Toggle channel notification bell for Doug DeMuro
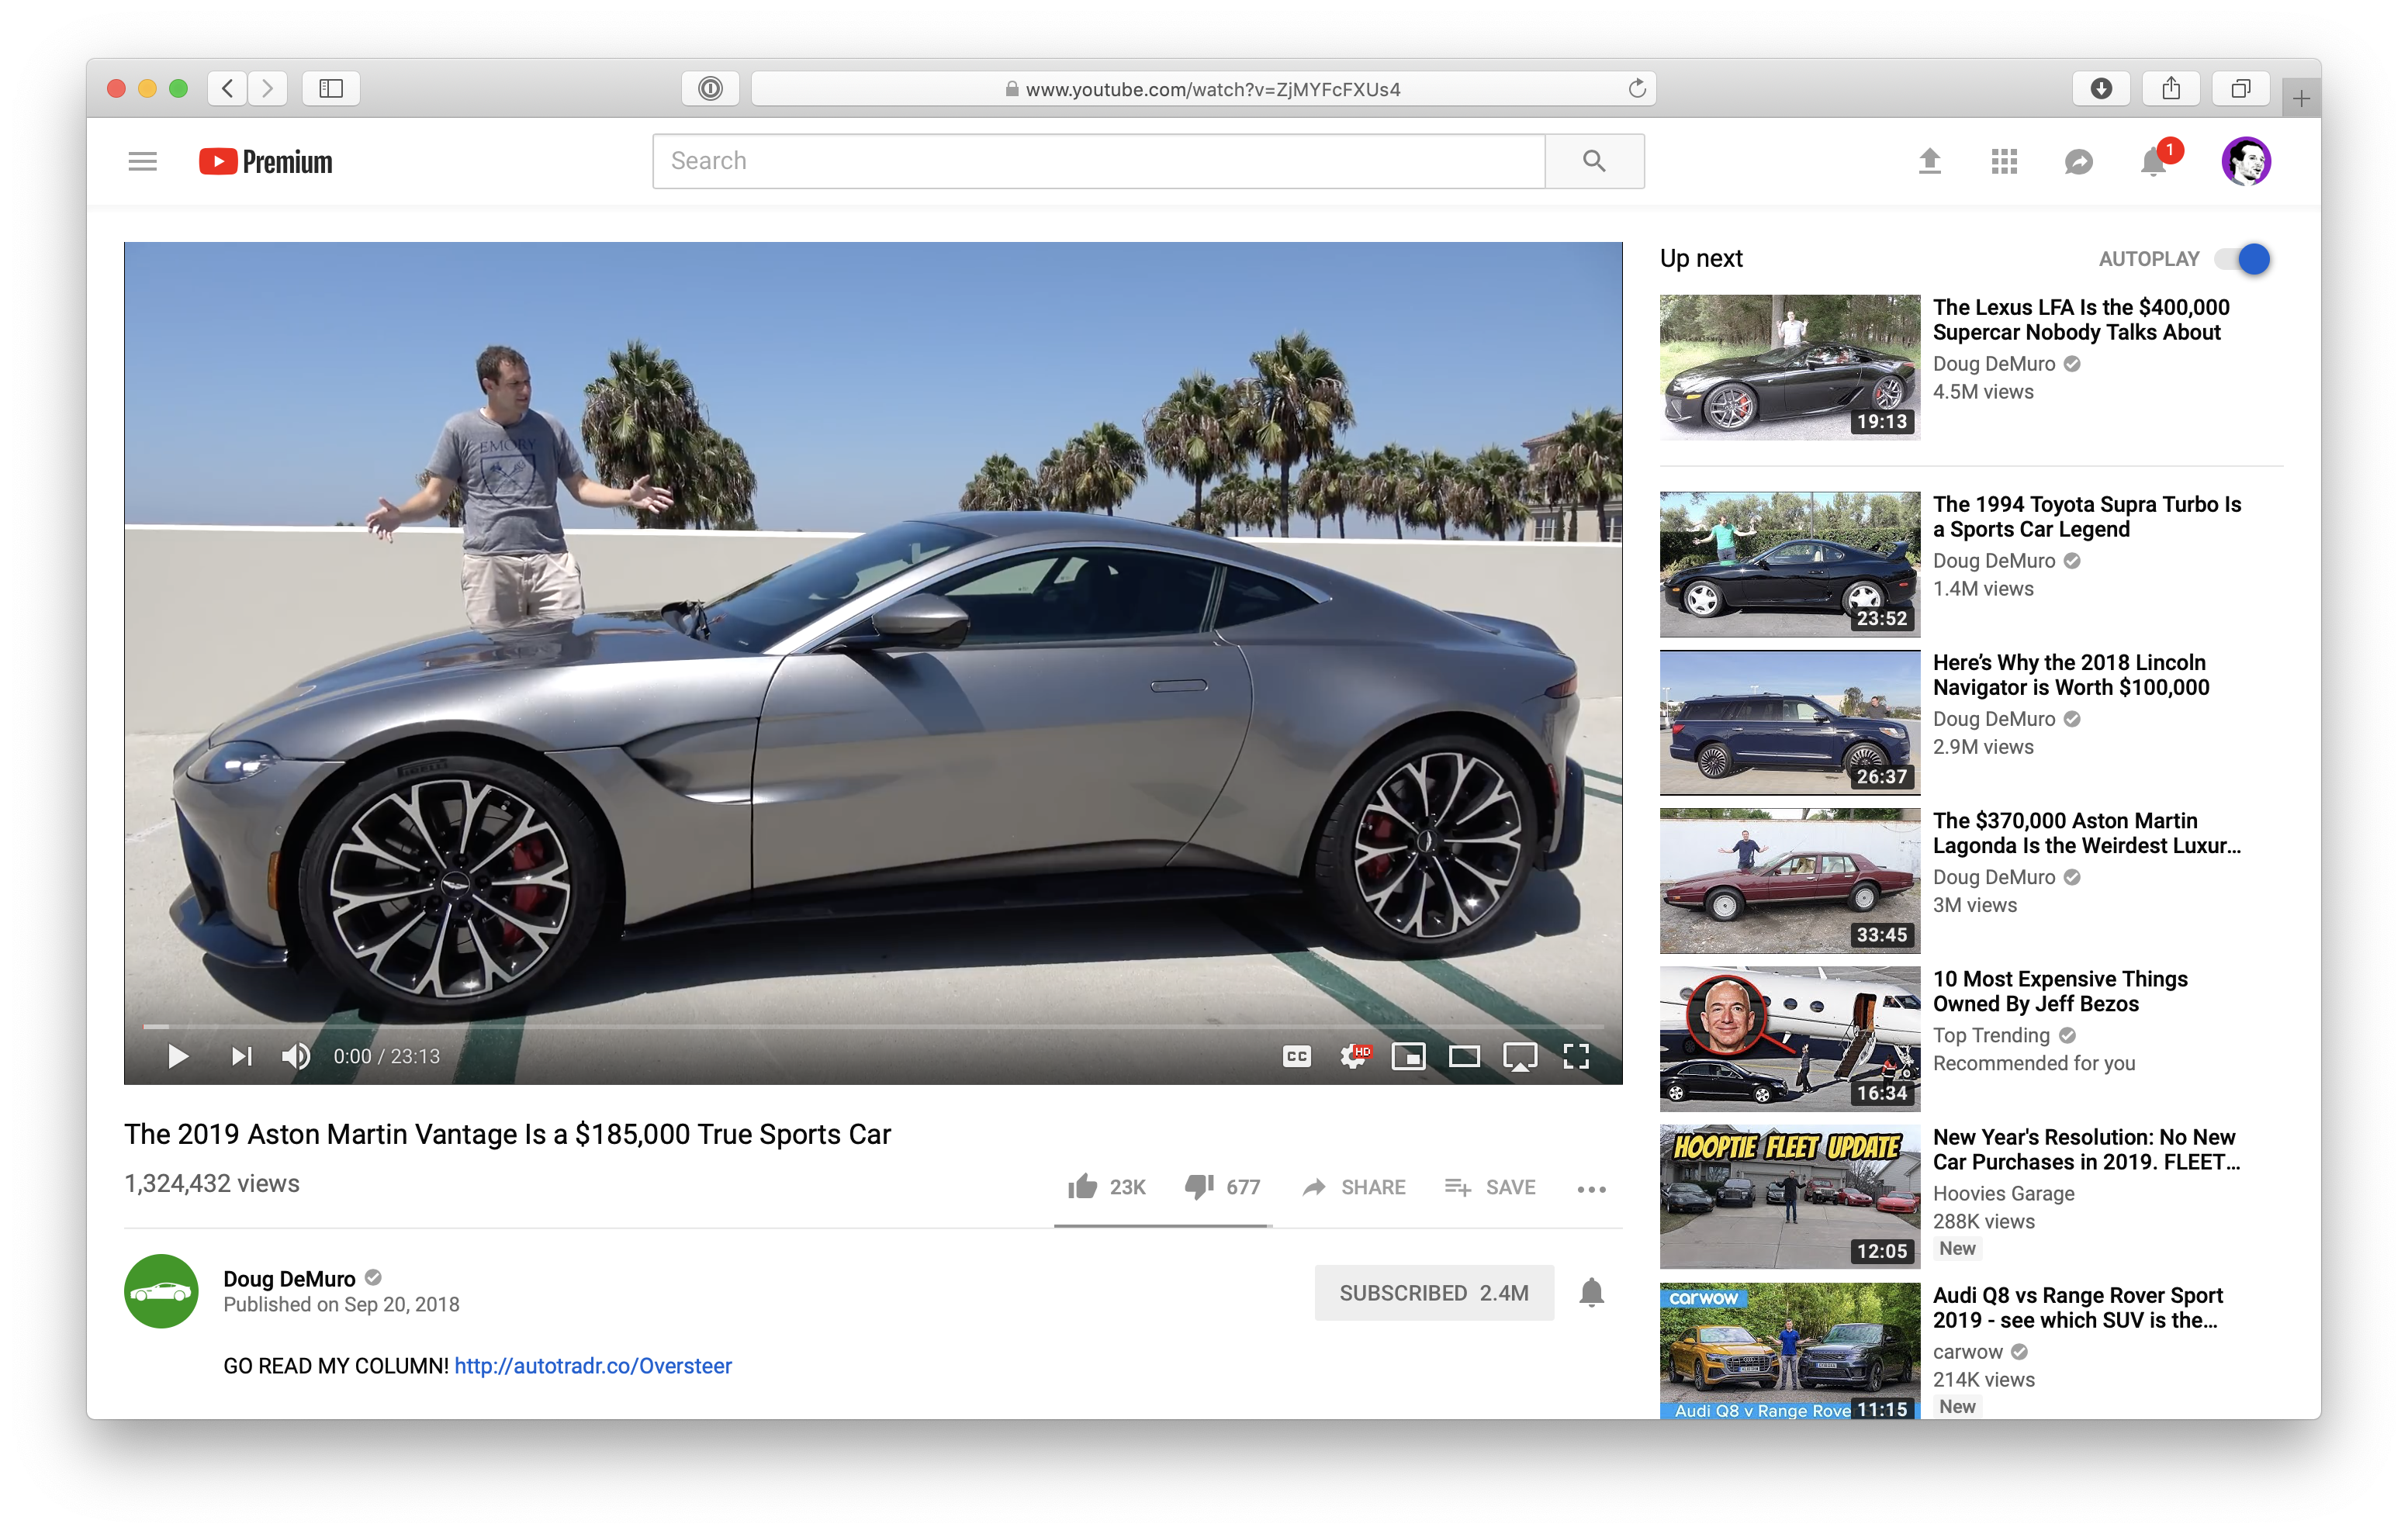The height and width of the screenshot is (1534, 2408). (1591, 1293)
